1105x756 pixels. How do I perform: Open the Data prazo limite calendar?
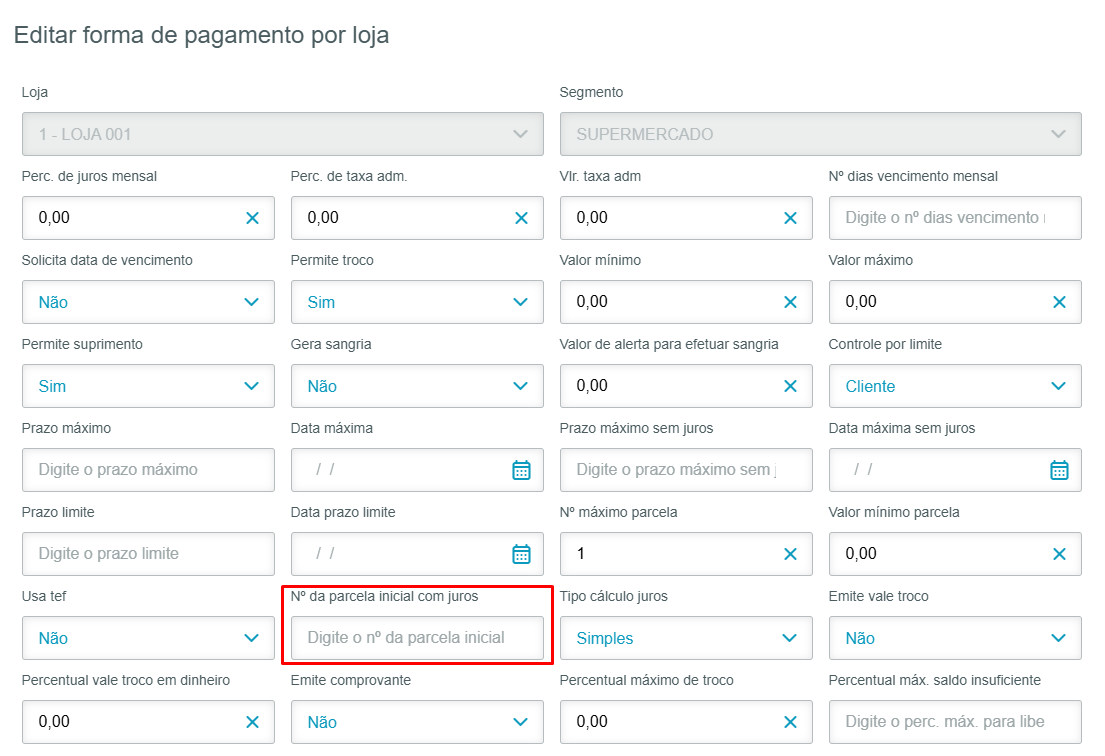pyautogui.click(x=521, y=554)
